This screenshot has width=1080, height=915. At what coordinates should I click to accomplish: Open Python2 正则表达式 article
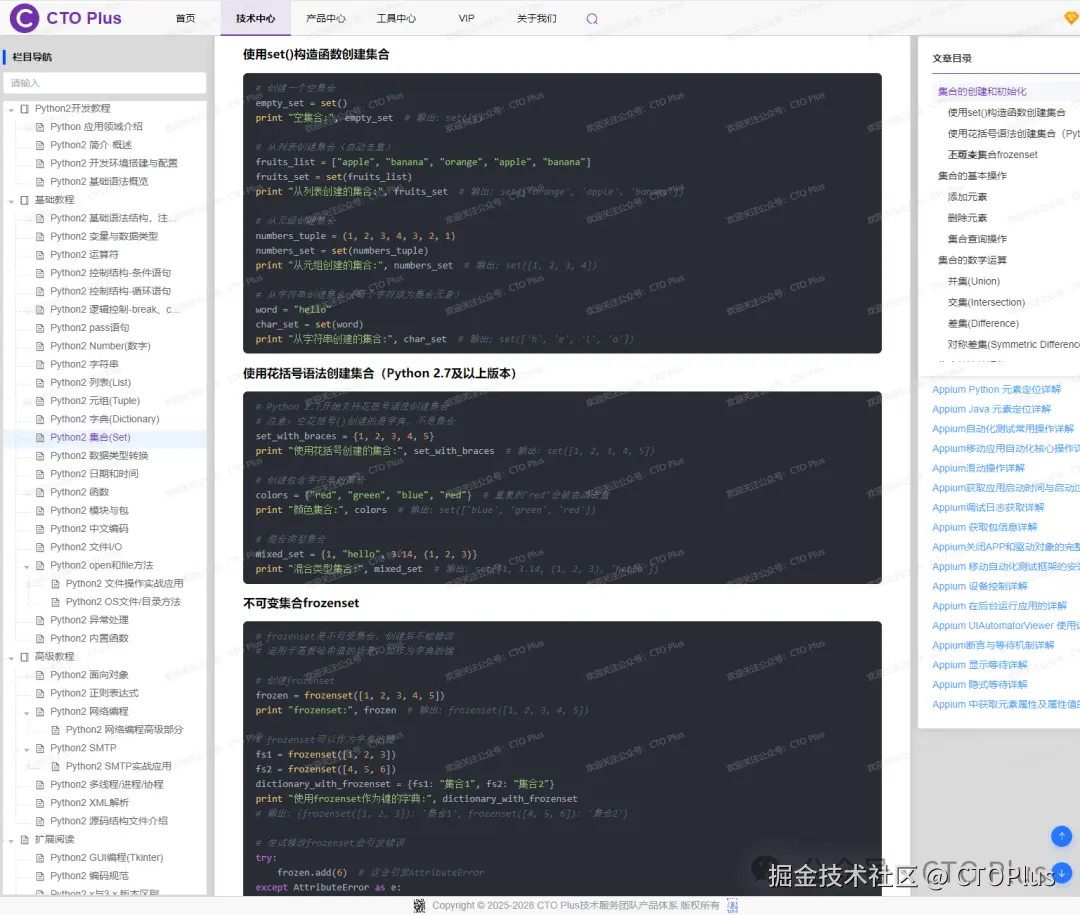[x=94, y=693]
